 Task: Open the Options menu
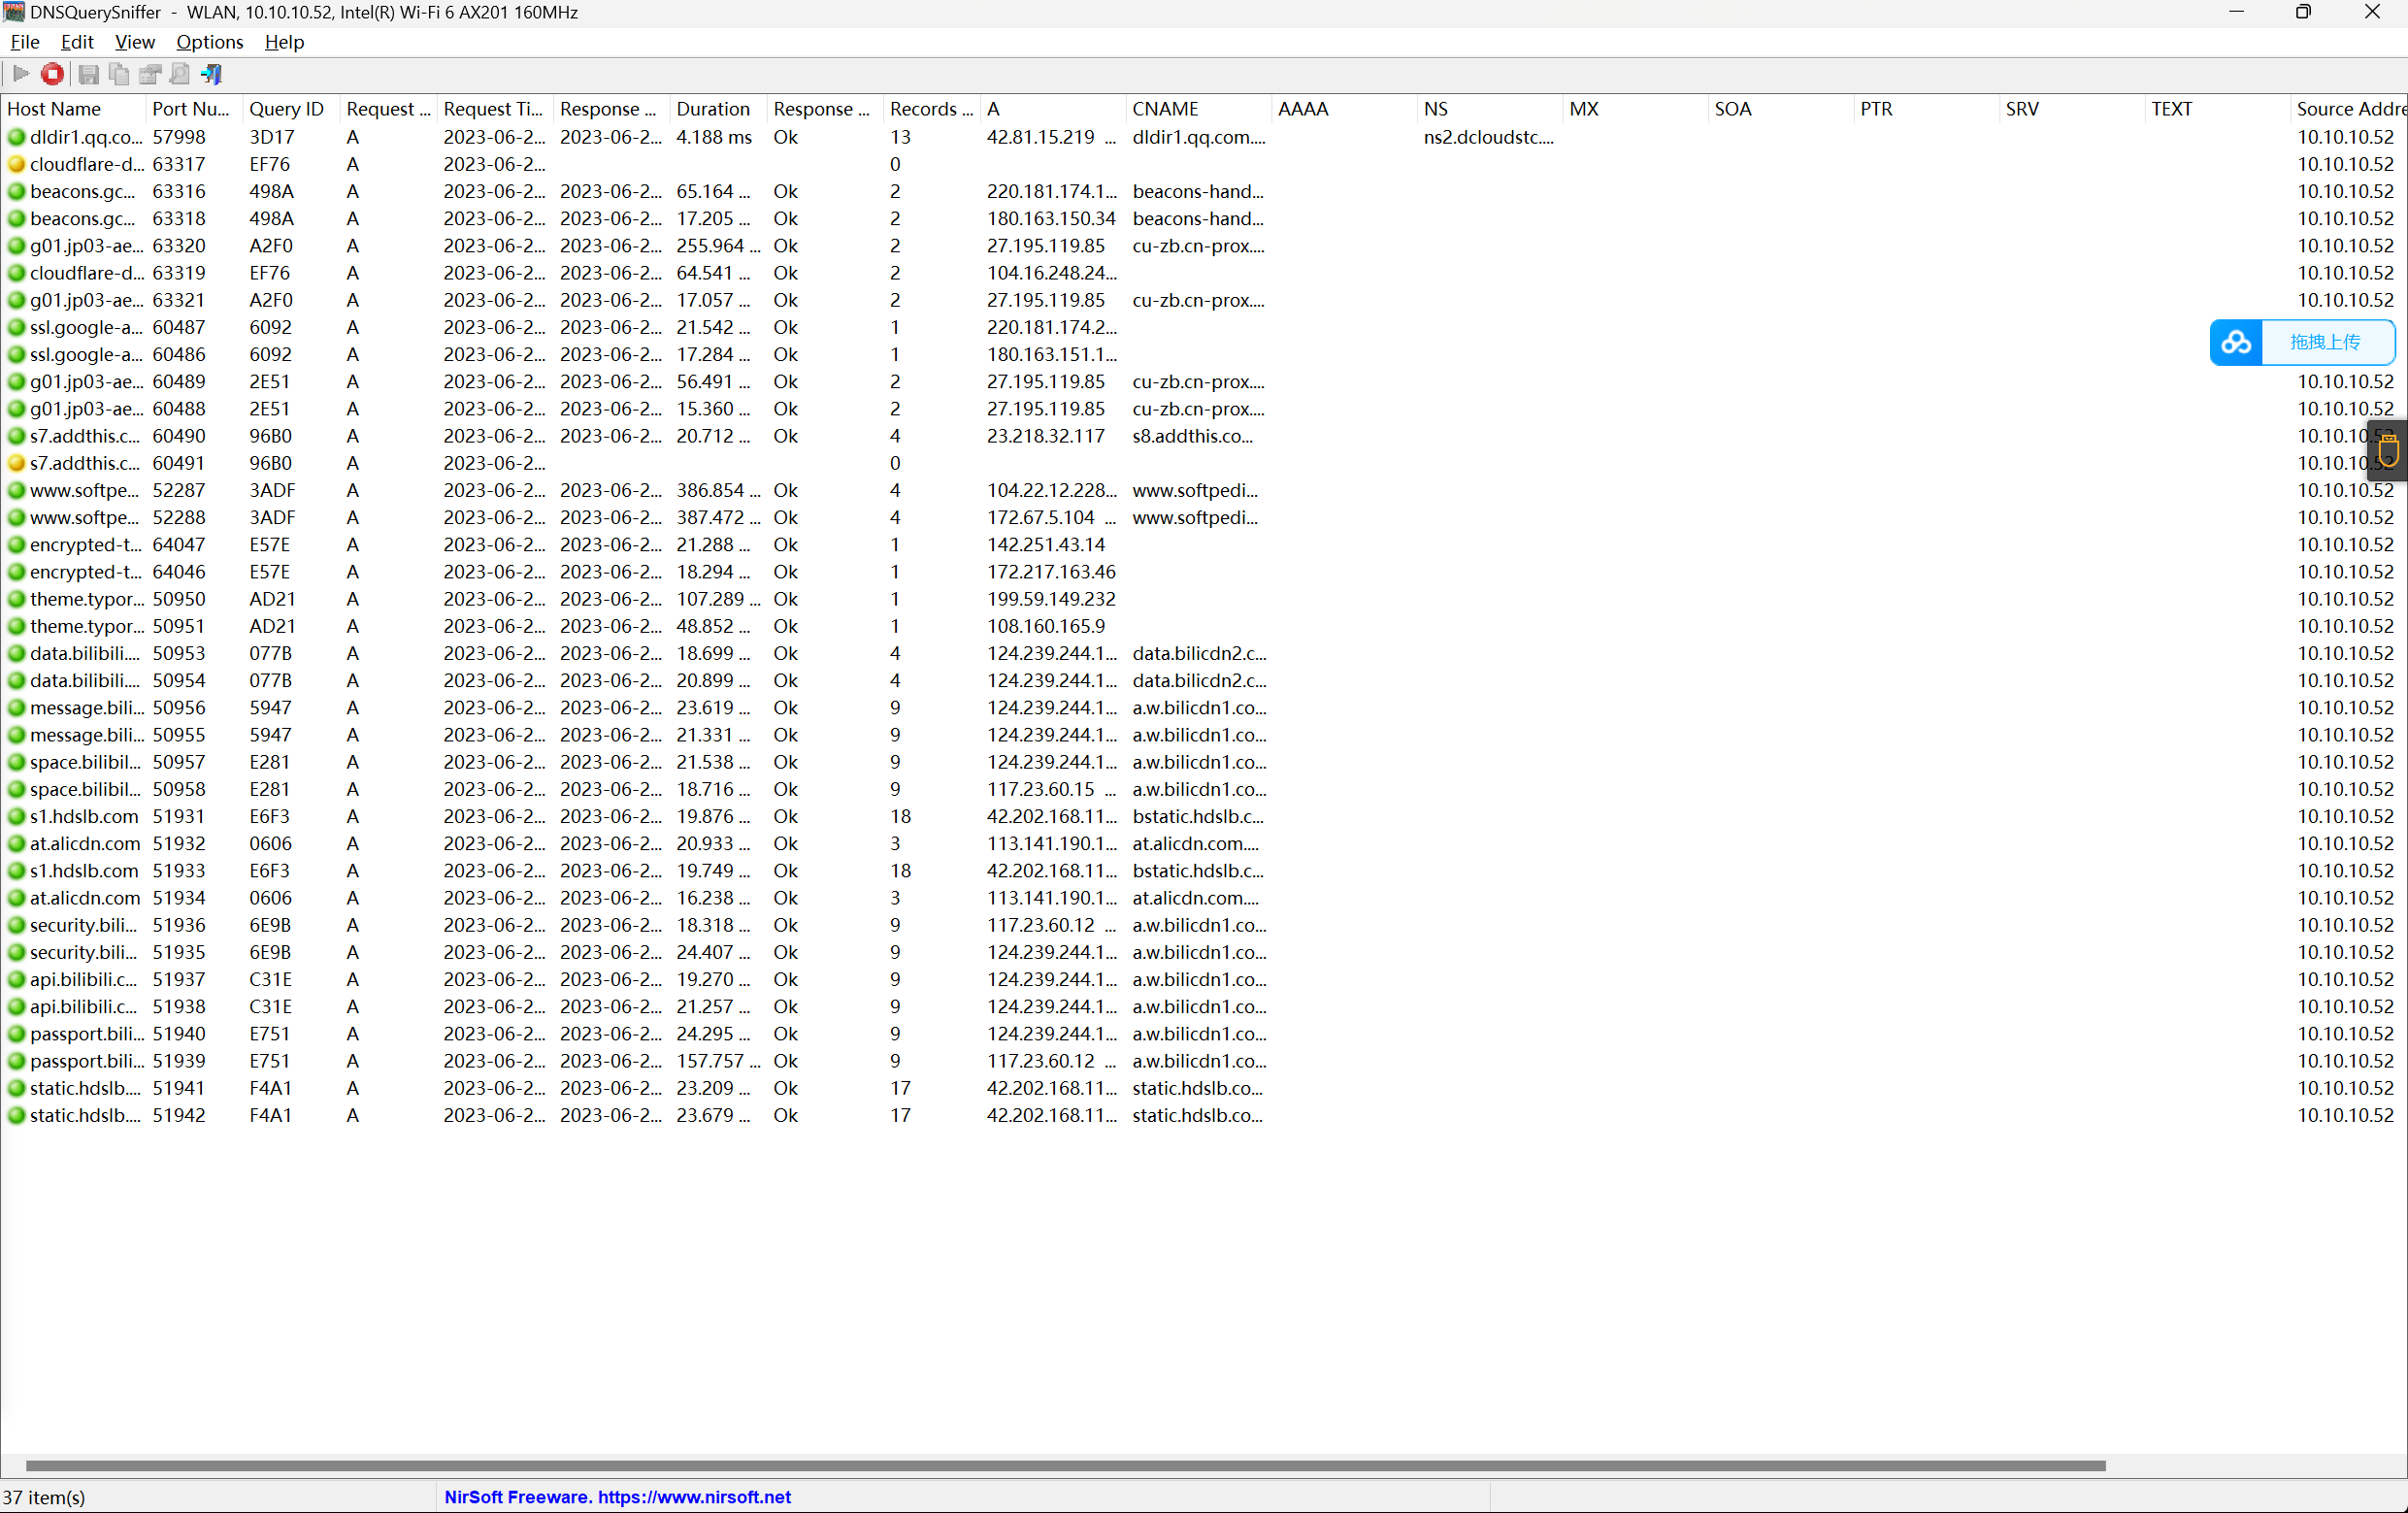(x=209, y=42)
